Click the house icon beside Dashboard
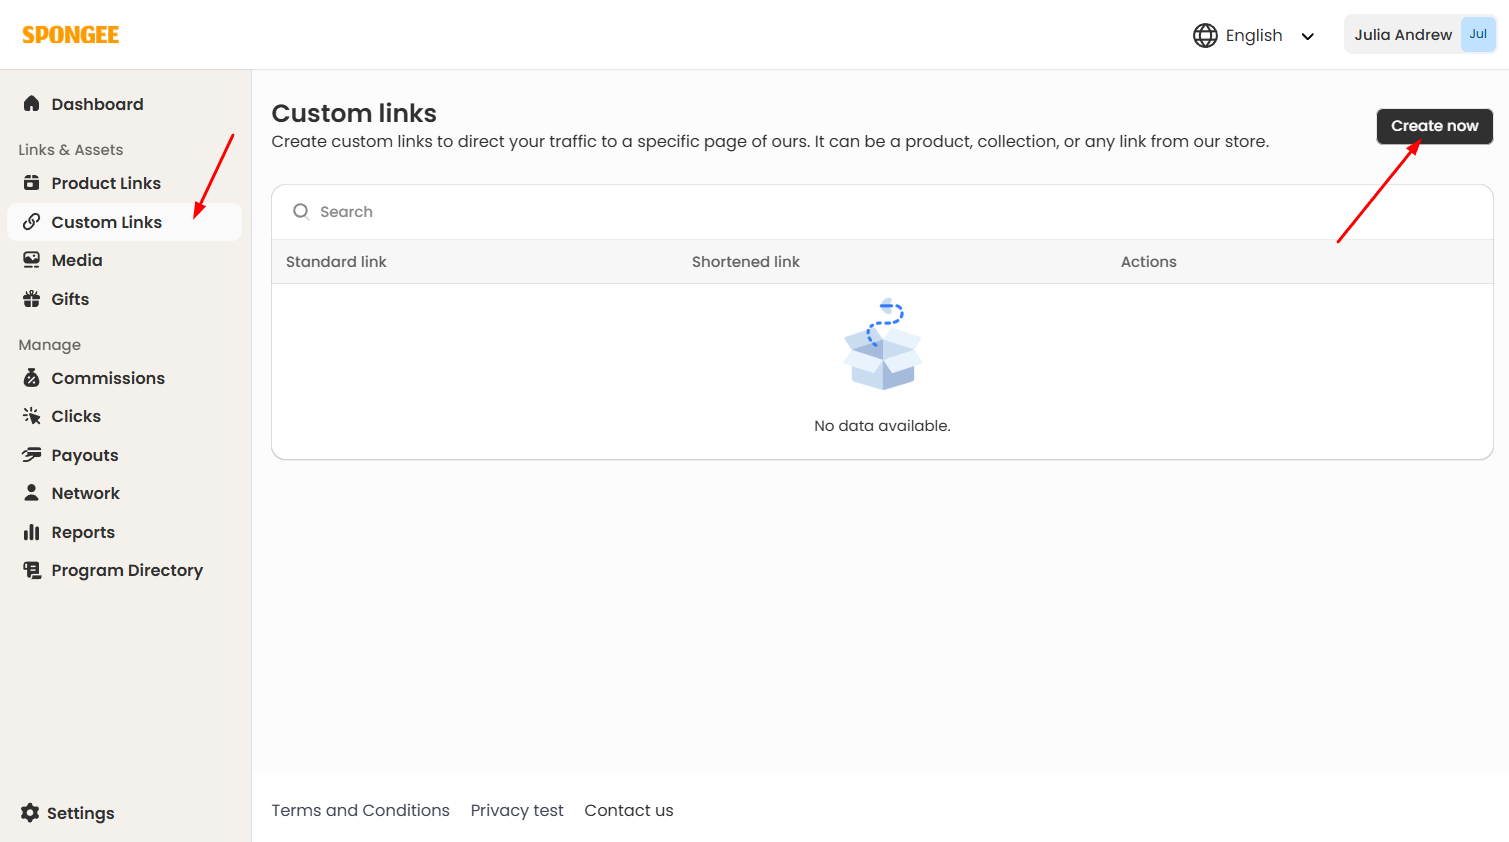The height and width of the screenshot is (842, 1509). (x=31, y=104)
